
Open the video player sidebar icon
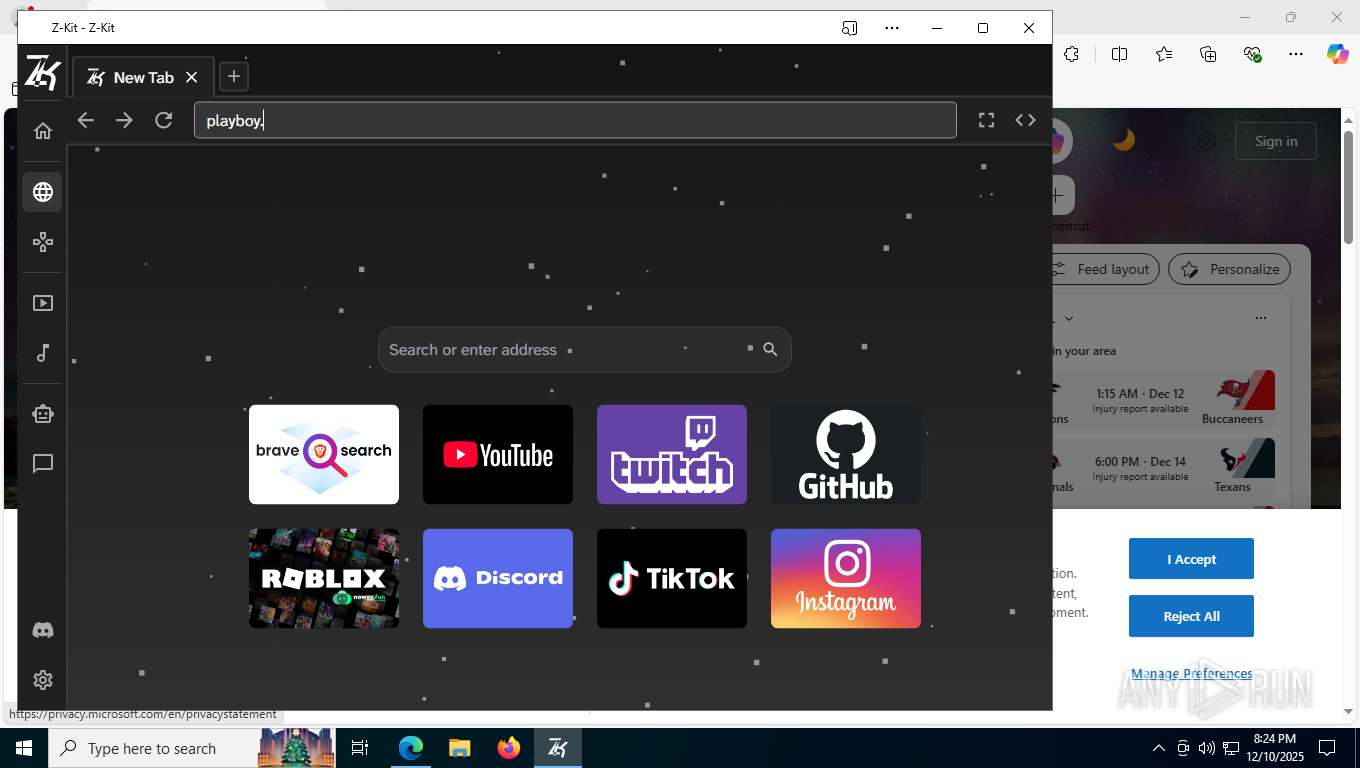[43, 303]
